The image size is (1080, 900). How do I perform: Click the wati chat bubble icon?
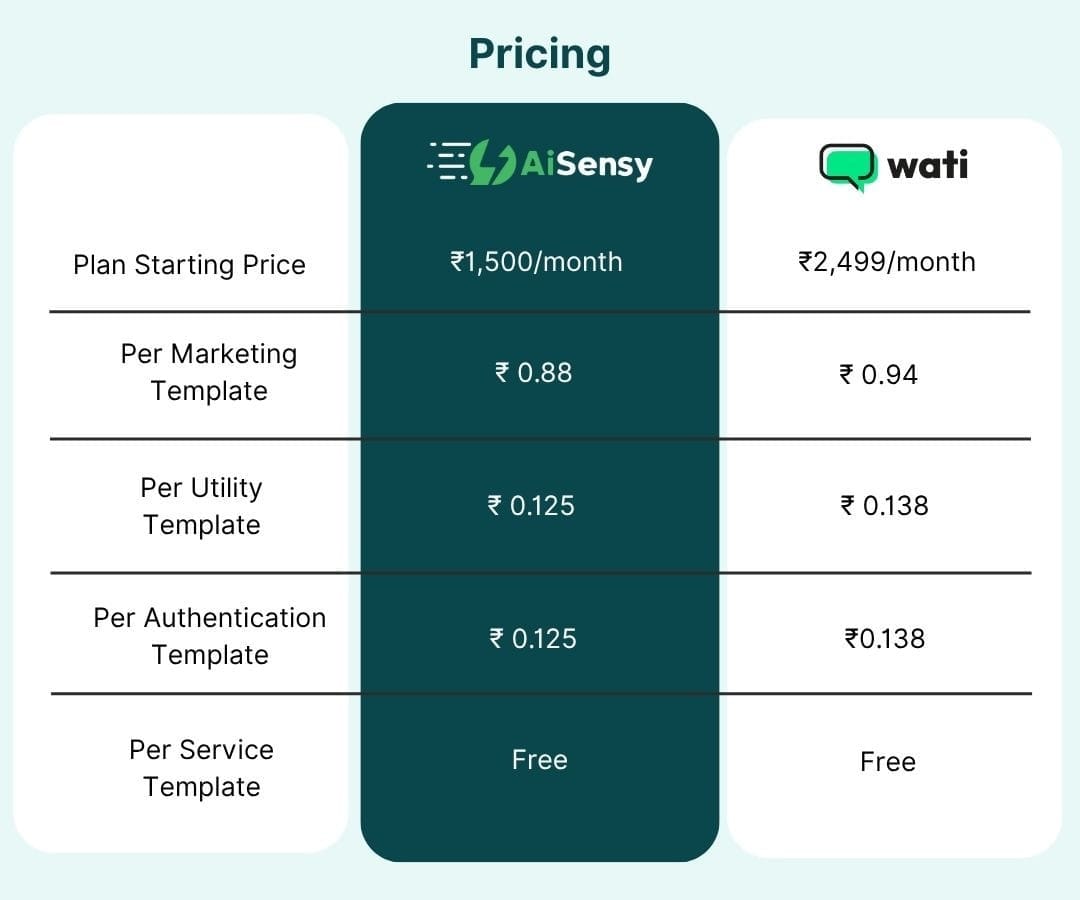(847, 167)
